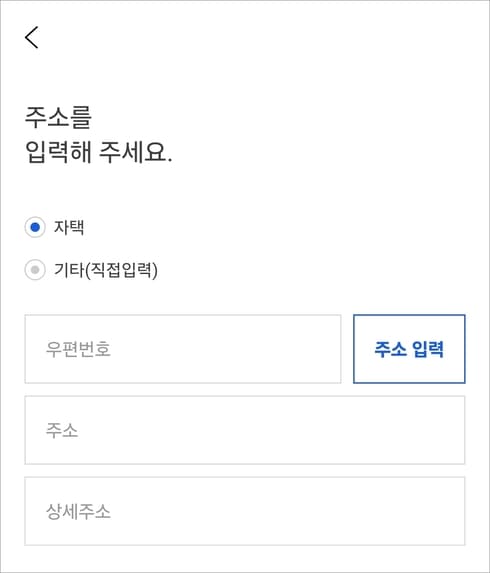Click the gray unselected radio dot
Image resolution: width=490 pixels, height=573 pixels.
tap(35, 270)
